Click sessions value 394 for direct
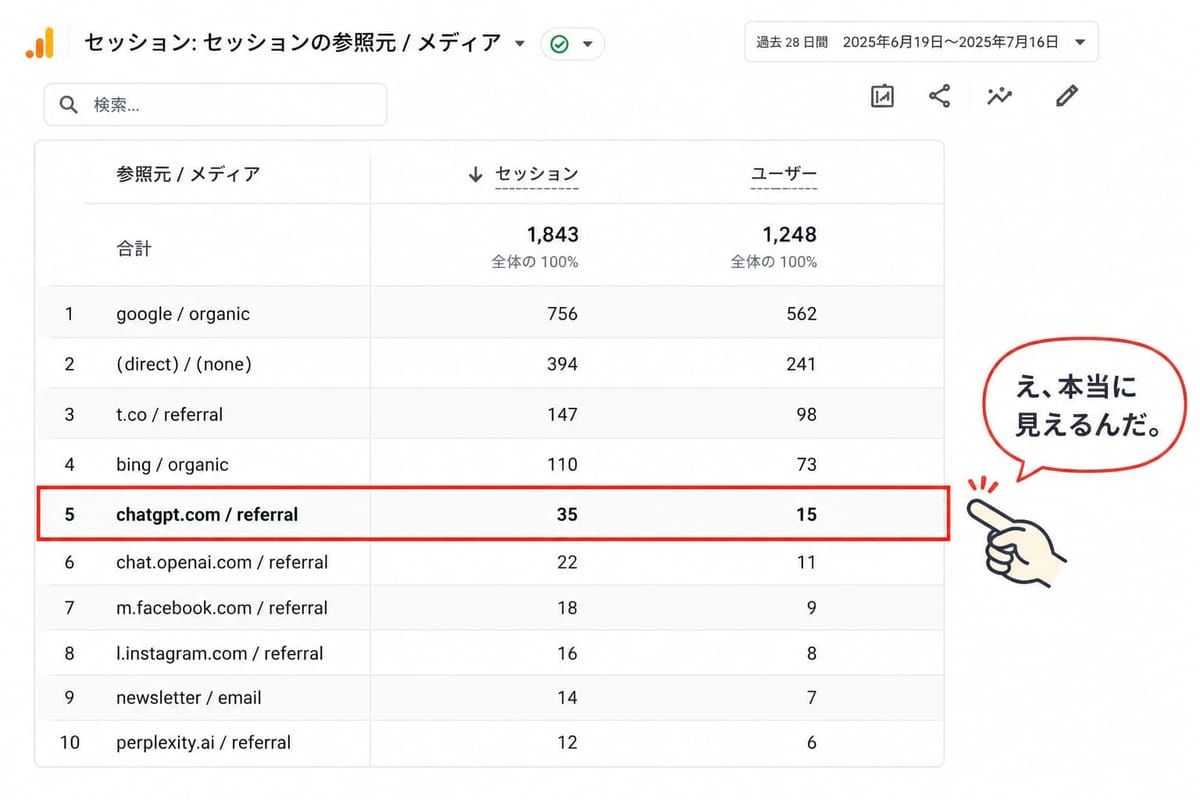Screen dimensions: 1200x800 click(x=562, y=364)
